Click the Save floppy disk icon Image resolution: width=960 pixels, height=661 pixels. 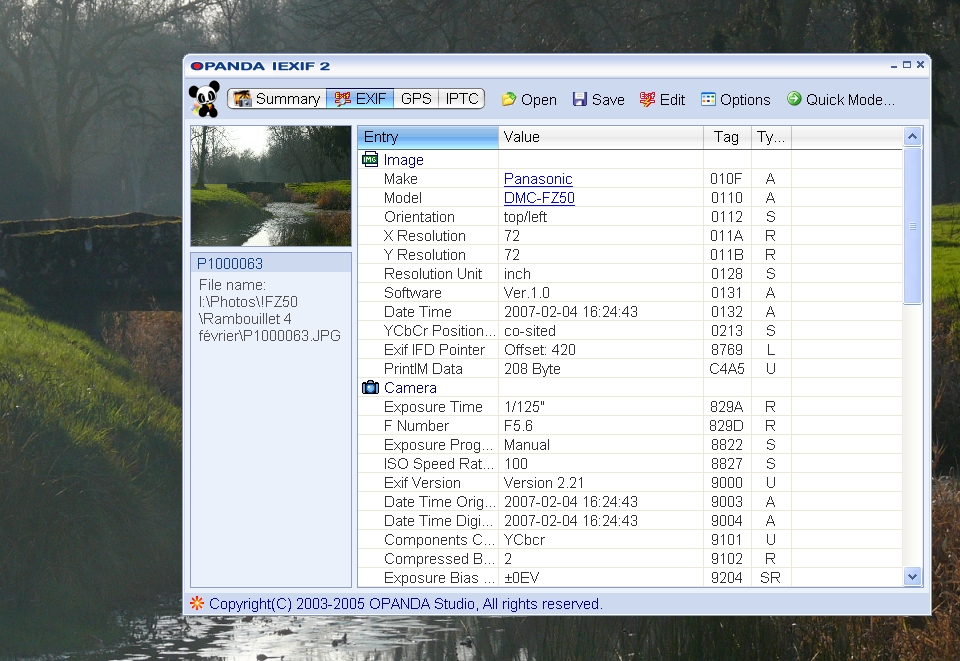tap(580, 99)
